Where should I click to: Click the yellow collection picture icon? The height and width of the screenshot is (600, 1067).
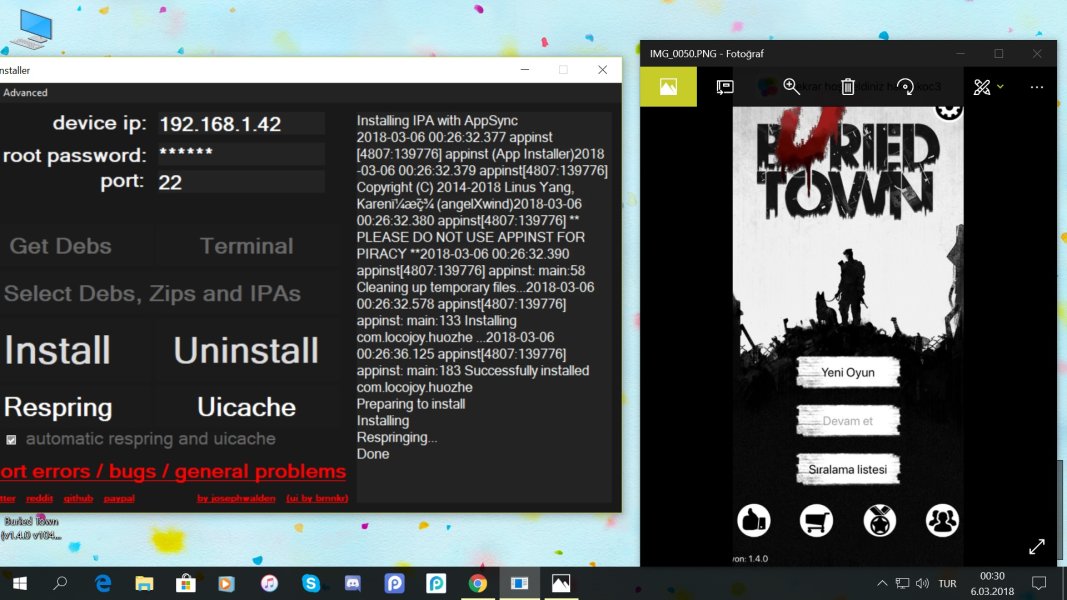668,87
